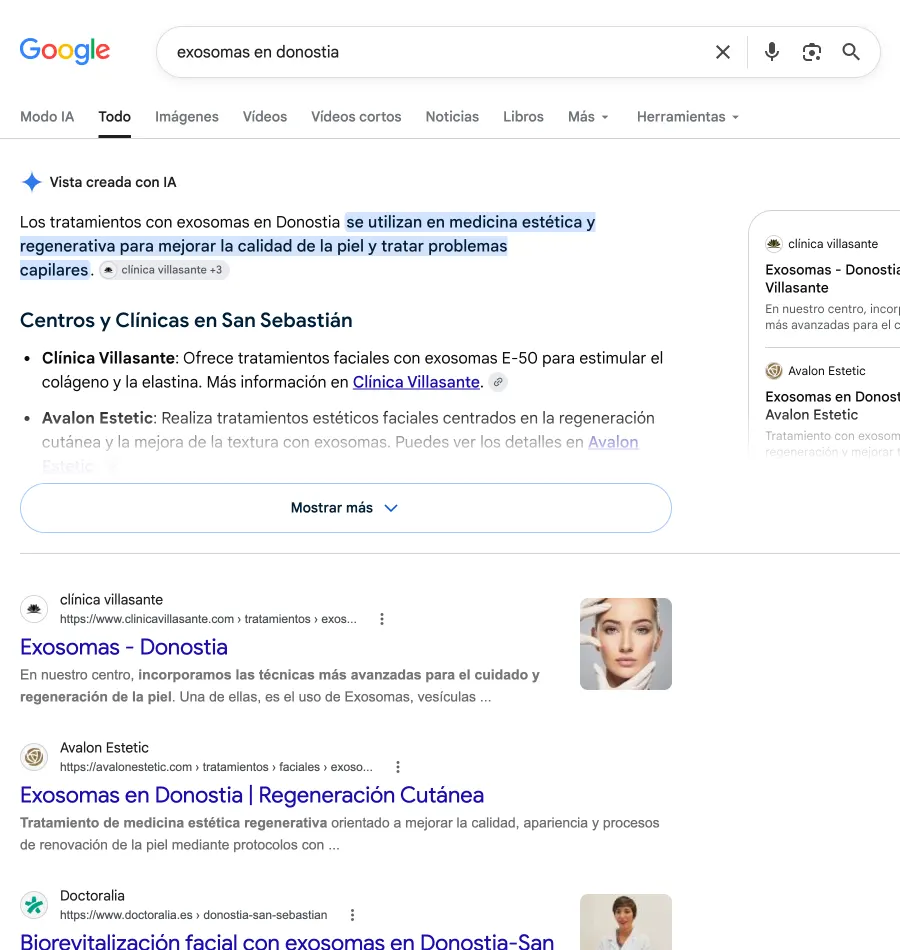Switch to the Noticias tab
The width and height of the screenshot is (900, 950).
pos(452,116)
